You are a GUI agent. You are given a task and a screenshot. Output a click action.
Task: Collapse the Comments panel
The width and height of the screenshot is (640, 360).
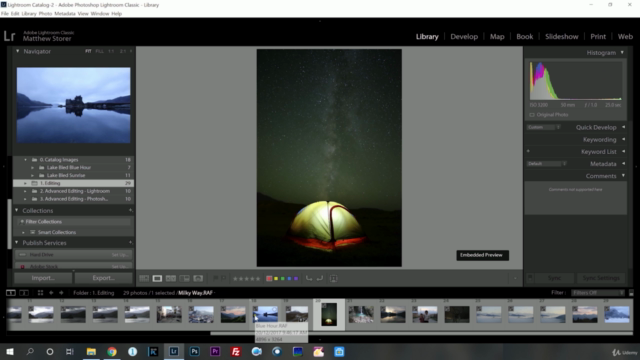click(623, 176)
